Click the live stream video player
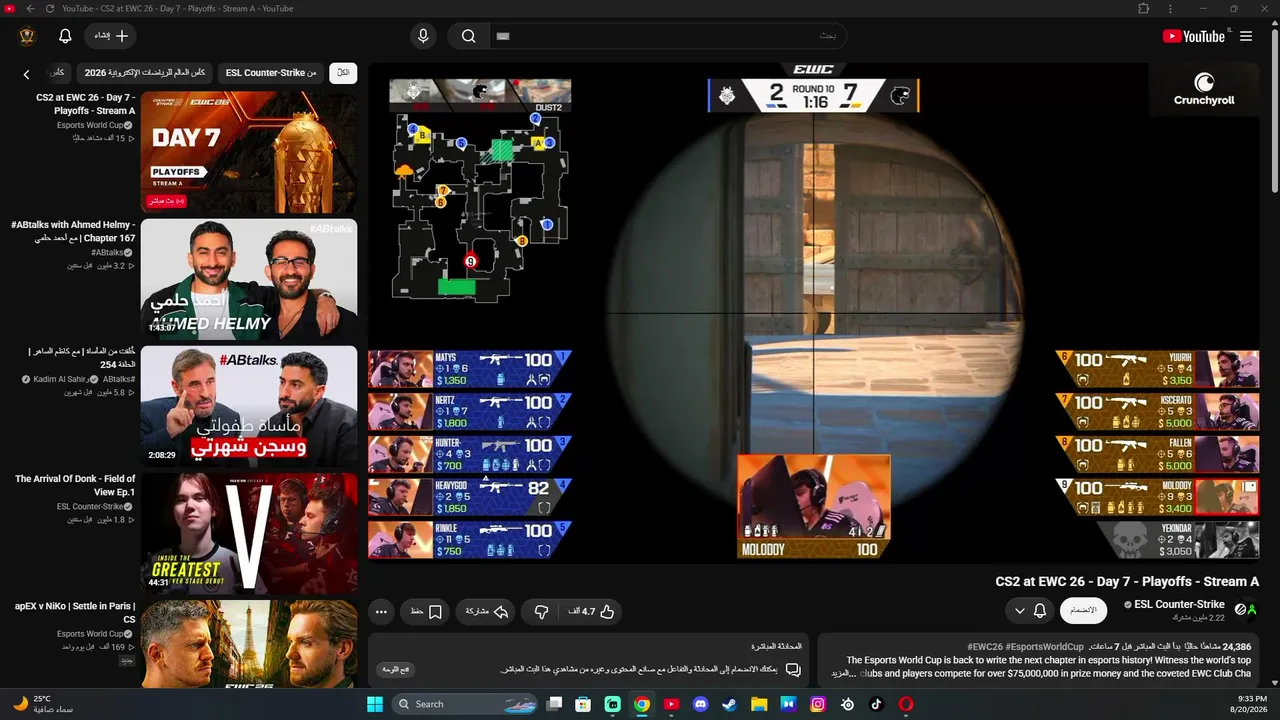This screenshot has height=720, width=1280. [x=814, y=313]
